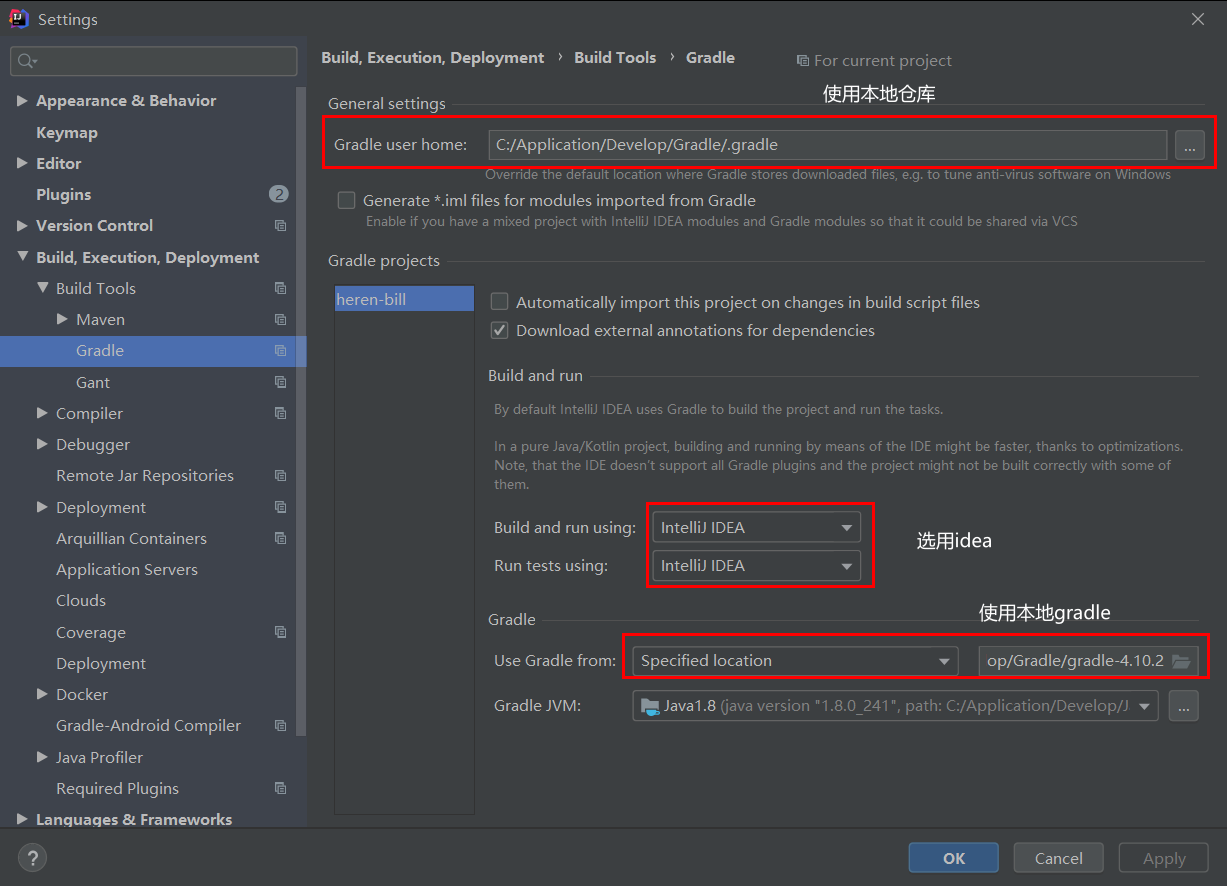Click the Java1.8 JDK folder icon
The image size is (1227, 886).
click(x=650, y=706)
